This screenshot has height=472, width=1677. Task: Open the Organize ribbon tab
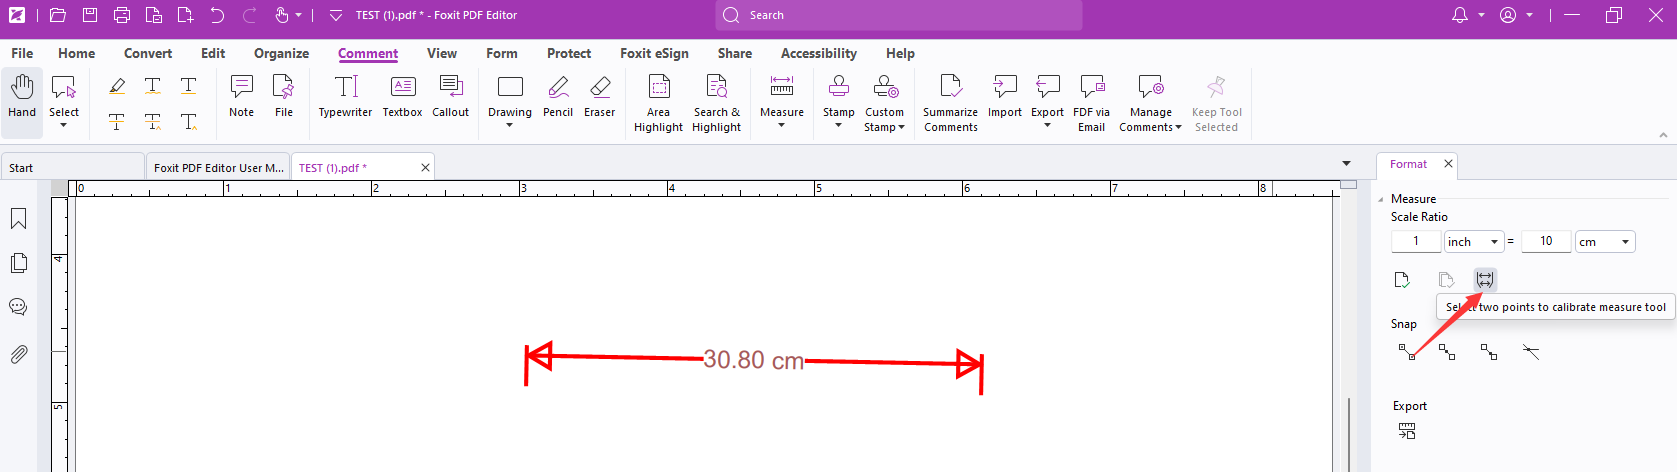pos(281,53)
